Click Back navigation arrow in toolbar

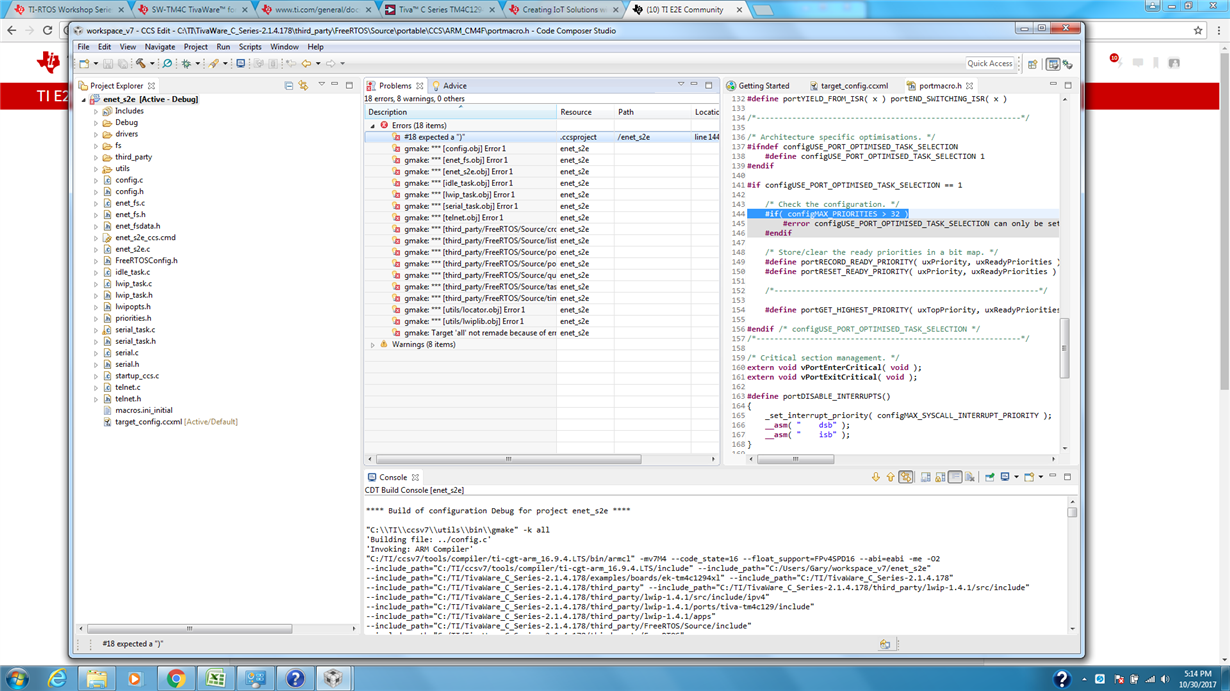tap(306, 64)
